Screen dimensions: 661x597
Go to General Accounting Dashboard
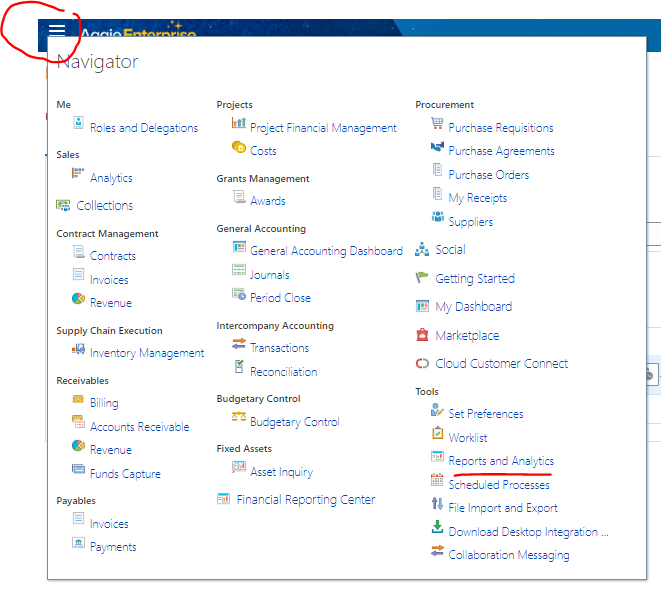(x=326, y=251)
